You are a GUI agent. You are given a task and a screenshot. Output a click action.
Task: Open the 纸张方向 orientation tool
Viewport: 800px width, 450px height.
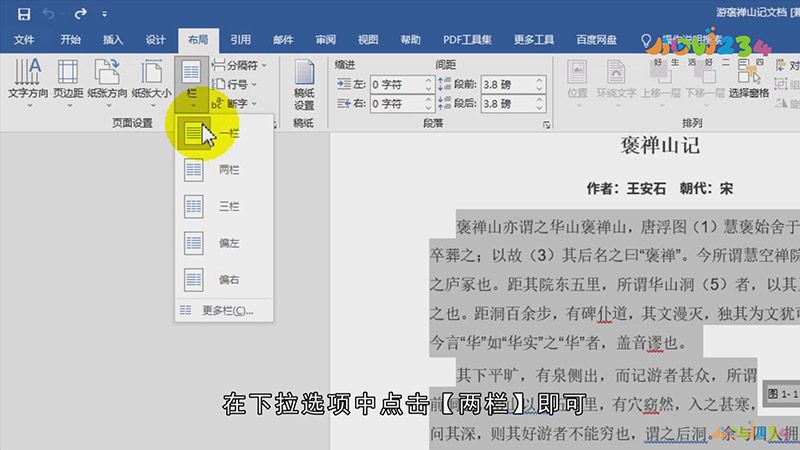pos(107,83)
